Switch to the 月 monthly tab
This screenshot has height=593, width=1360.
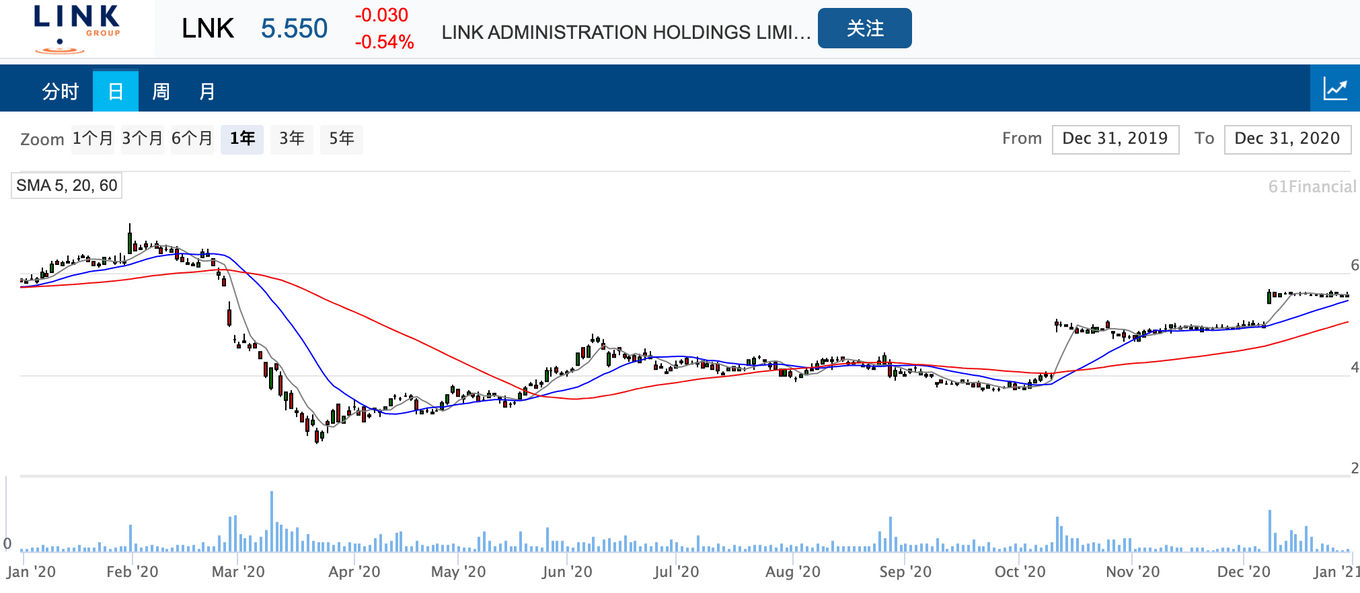[207, 91]
